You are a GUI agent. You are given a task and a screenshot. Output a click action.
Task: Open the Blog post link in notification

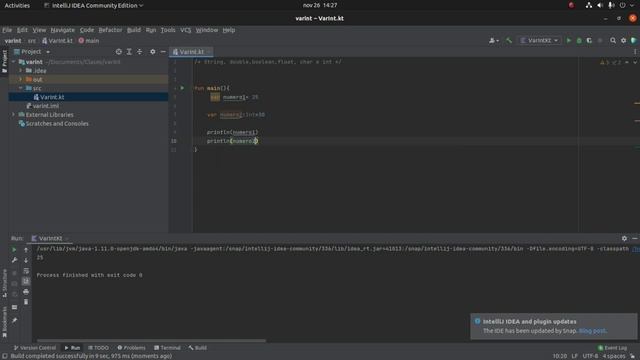click(592, 331)
